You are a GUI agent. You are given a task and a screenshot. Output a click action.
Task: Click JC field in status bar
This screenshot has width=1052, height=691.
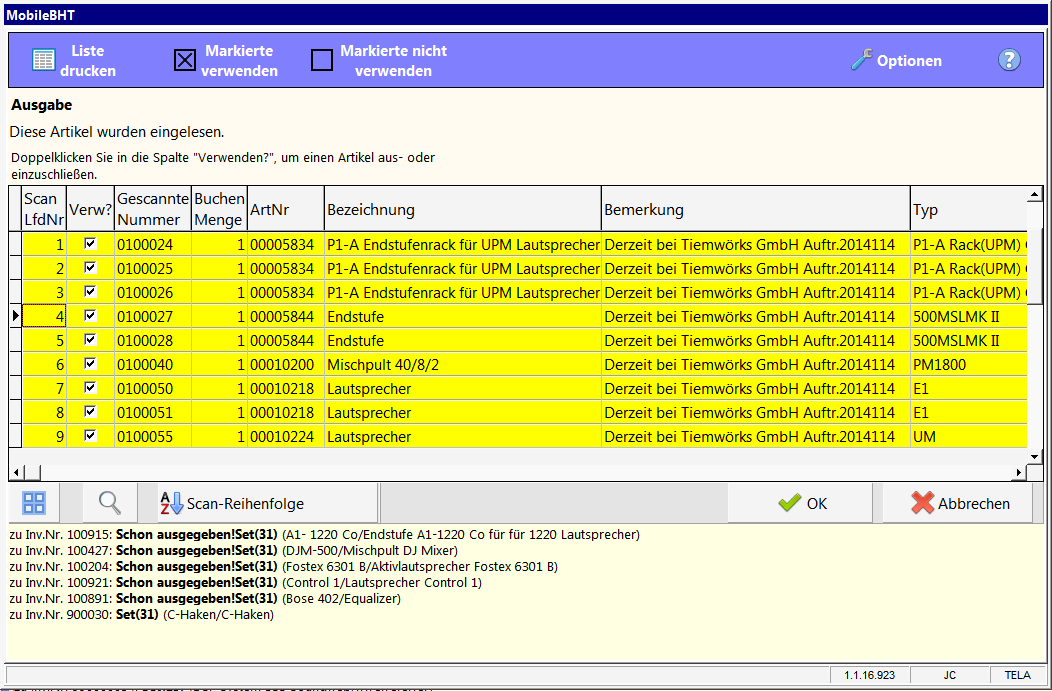[x=950, y=675]
